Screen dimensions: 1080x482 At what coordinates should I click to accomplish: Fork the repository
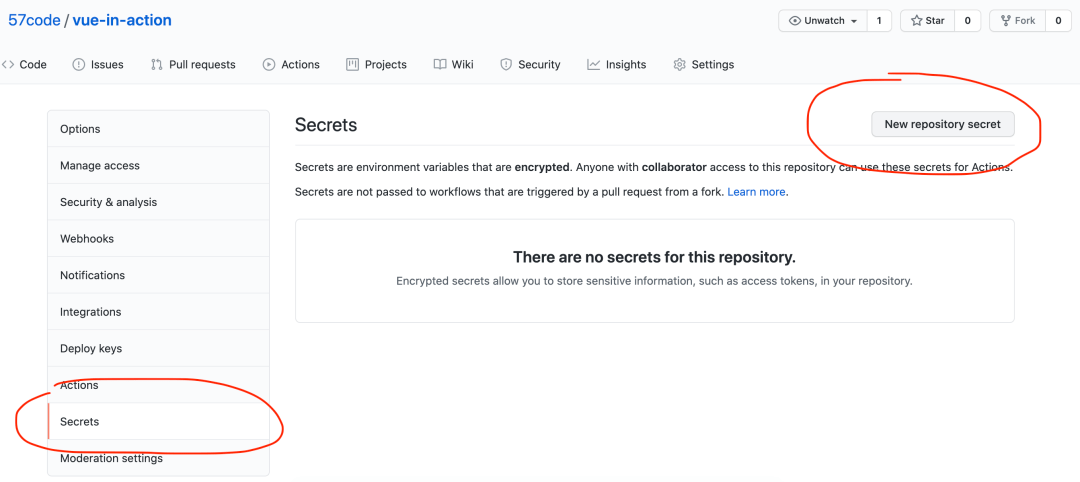1016,21
